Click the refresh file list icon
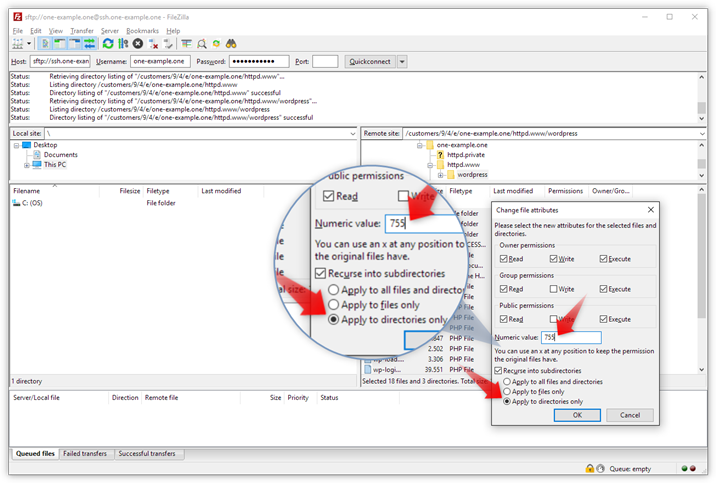 (x=108, y=44)
